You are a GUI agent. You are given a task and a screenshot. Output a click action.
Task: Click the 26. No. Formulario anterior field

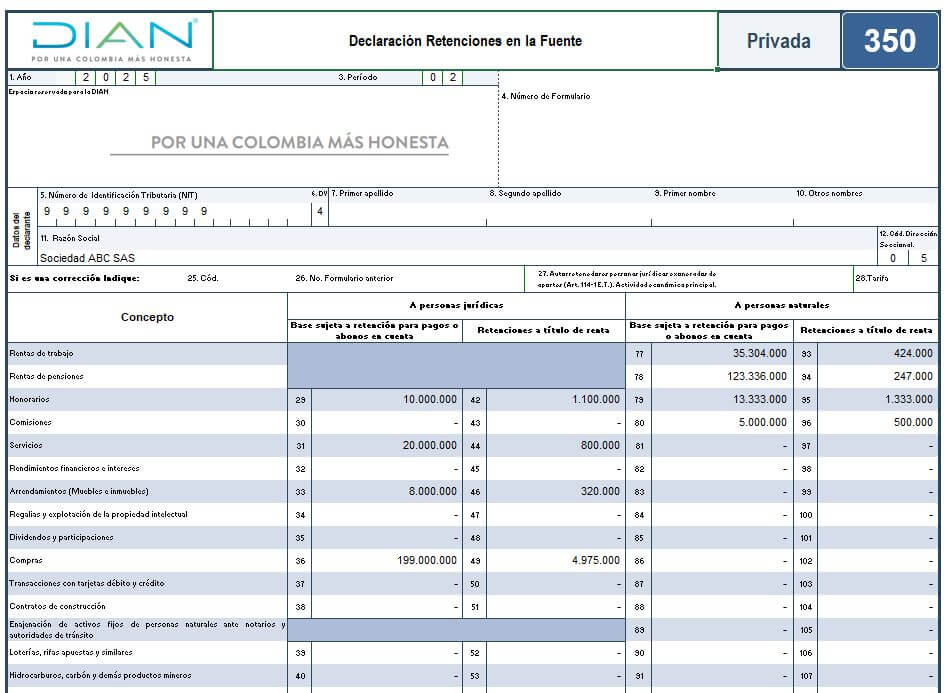pos(344,279)
